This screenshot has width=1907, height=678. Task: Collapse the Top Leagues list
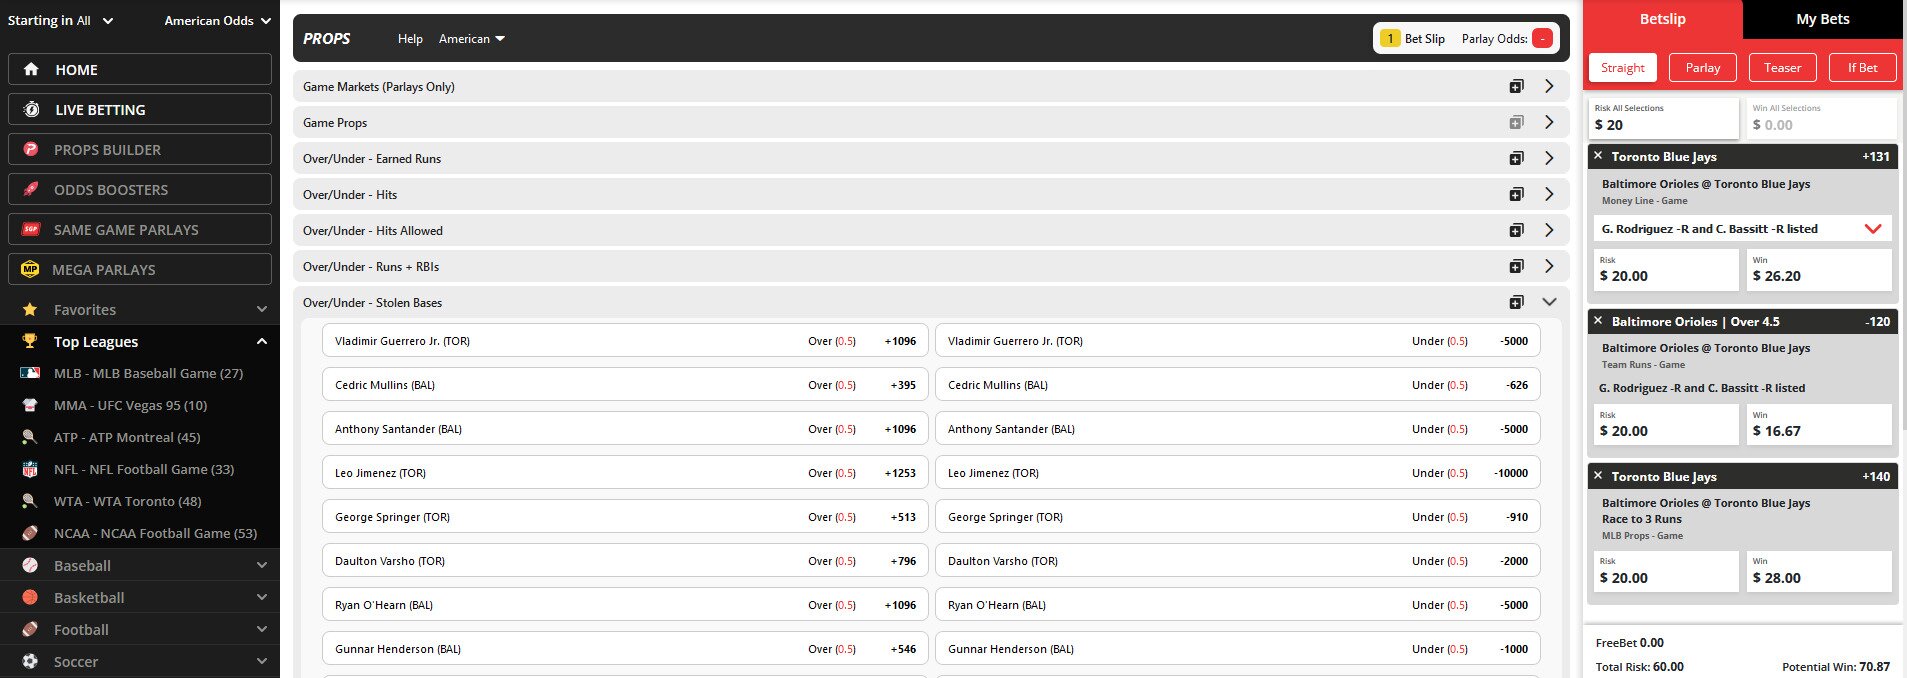(x=261, y=342)
